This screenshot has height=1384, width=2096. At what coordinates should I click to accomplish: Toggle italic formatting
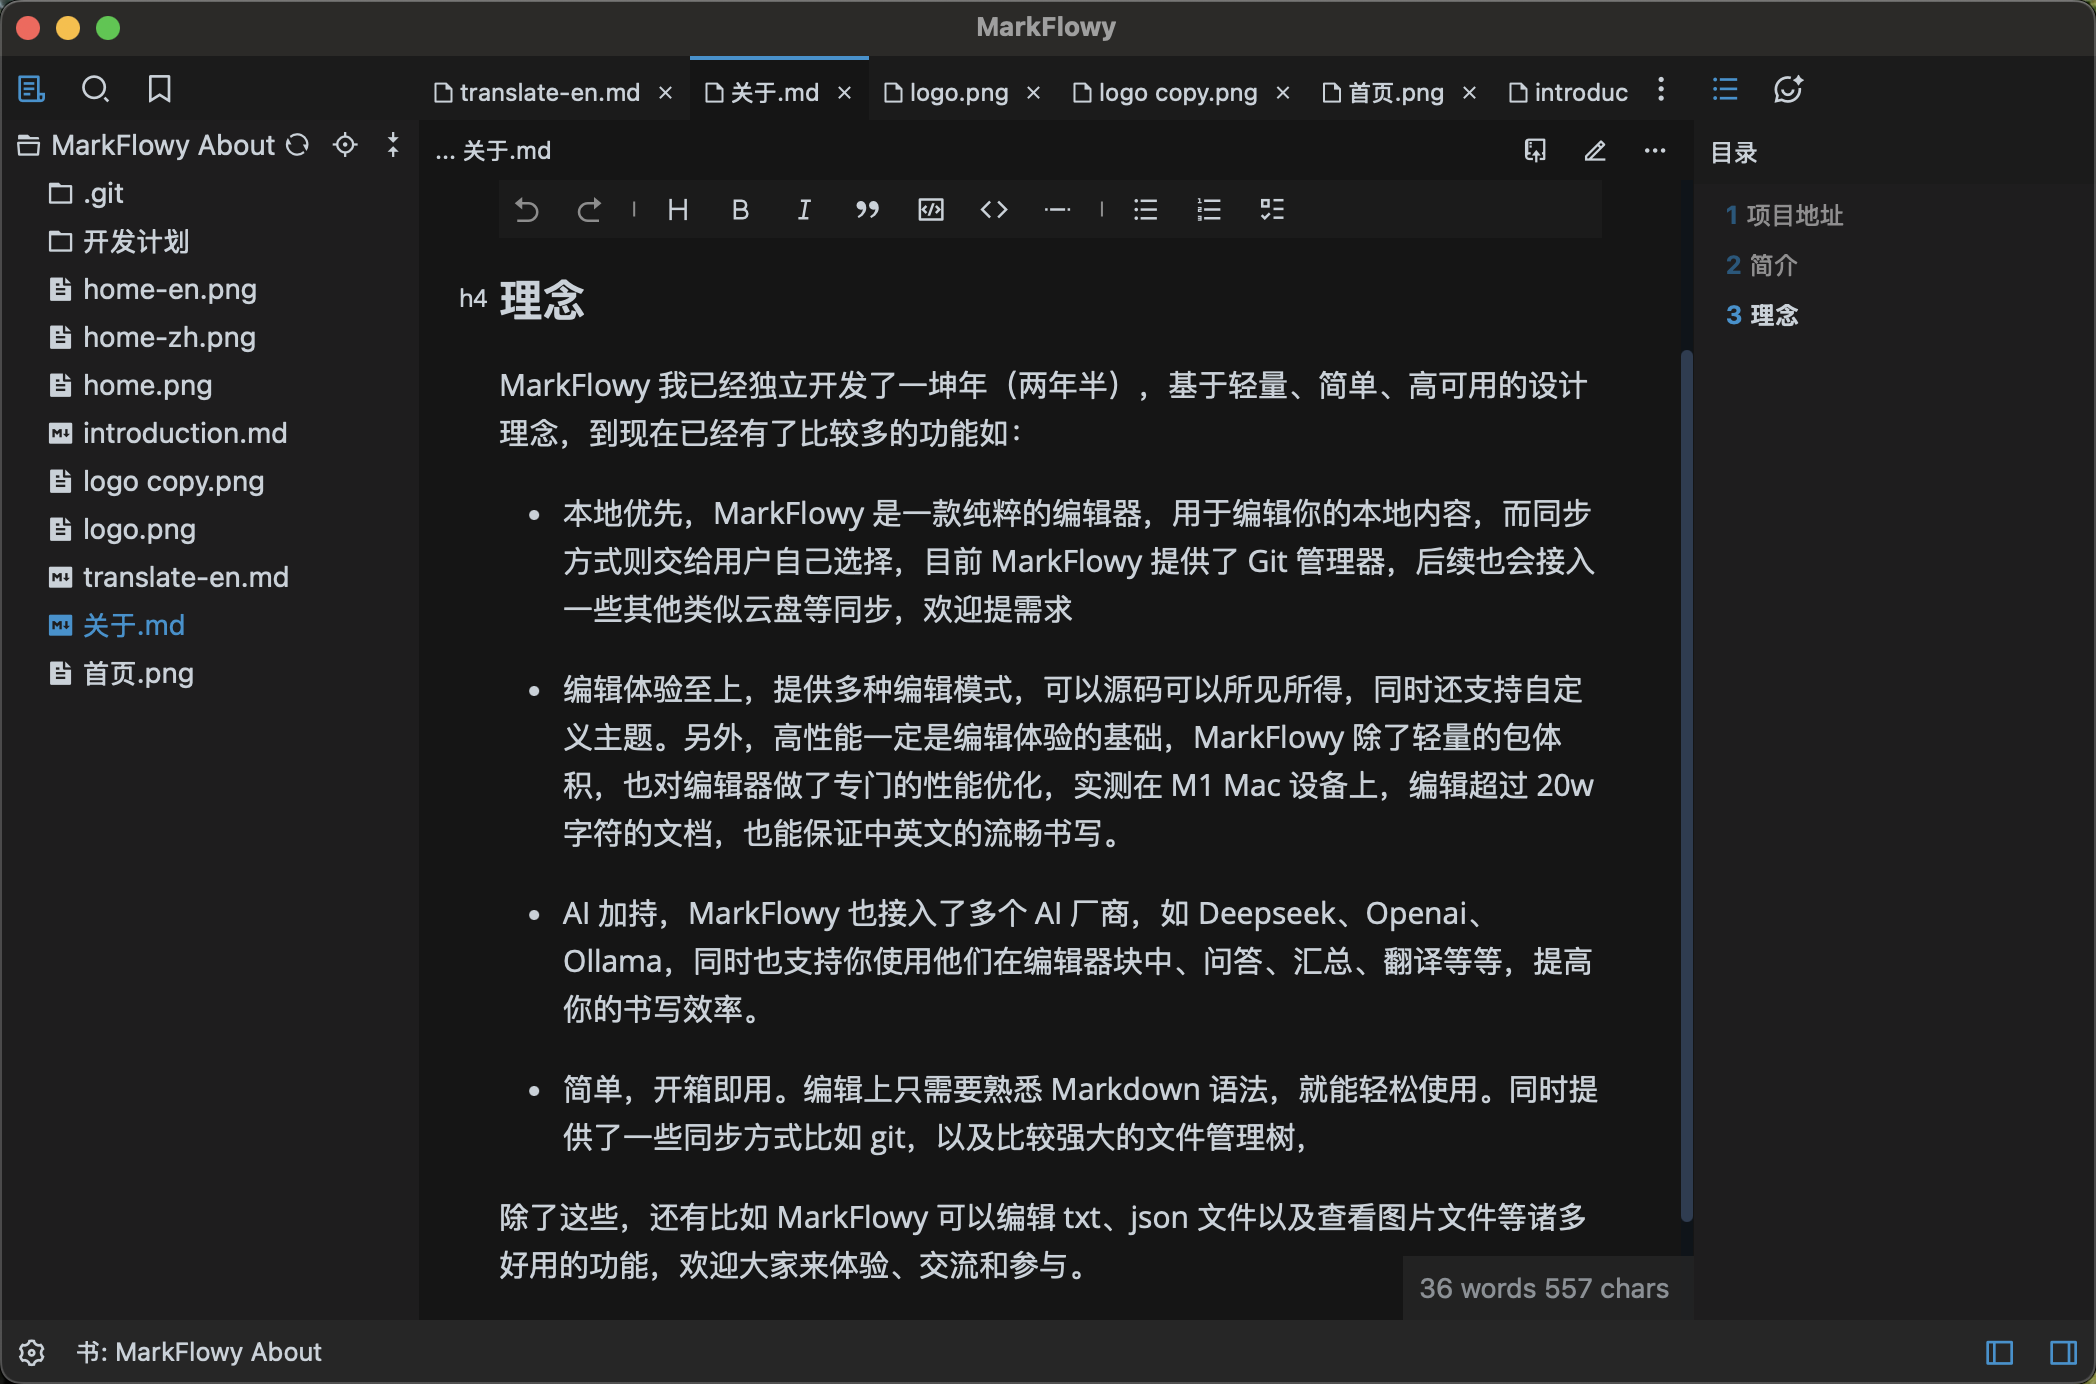click(x=803, y=210)
